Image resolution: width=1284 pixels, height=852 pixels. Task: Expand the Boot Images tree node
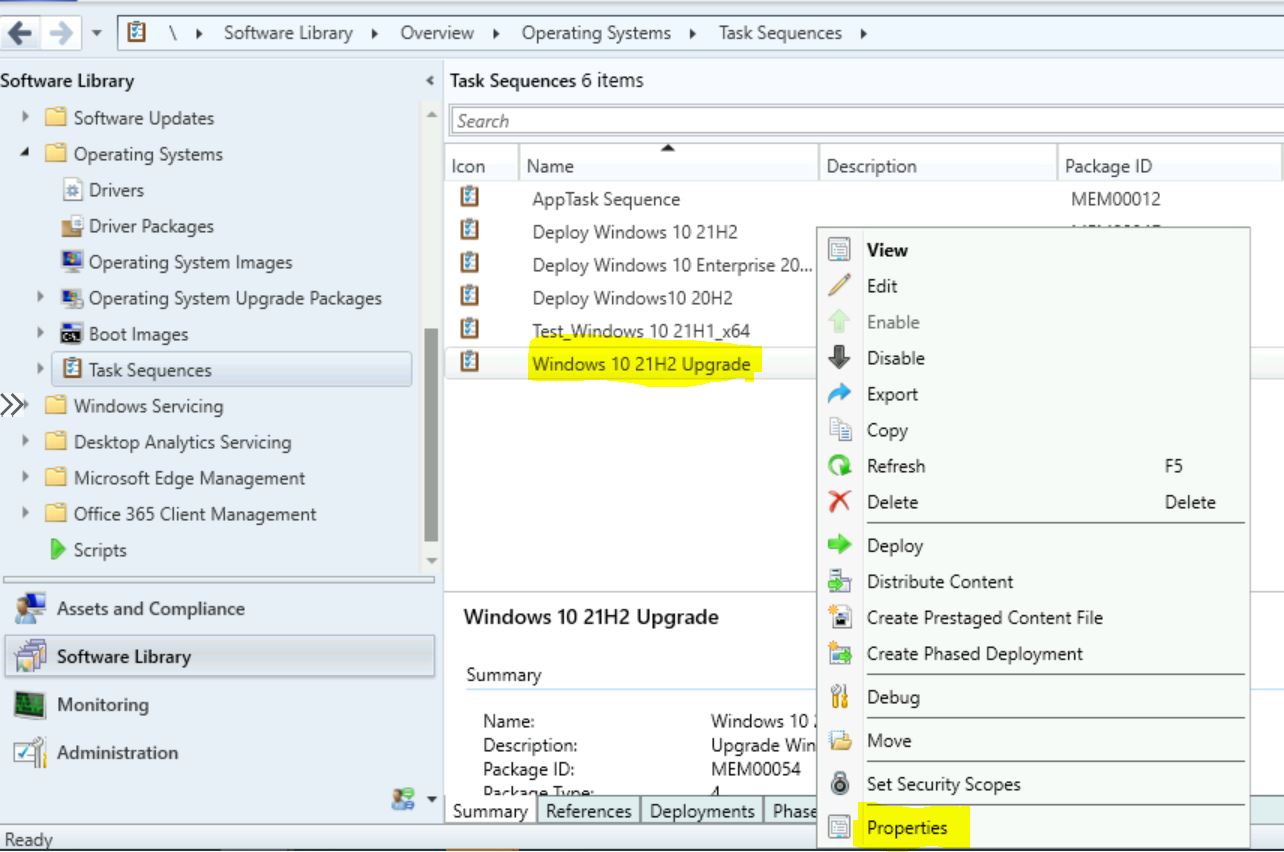click(x=41, y=334)
